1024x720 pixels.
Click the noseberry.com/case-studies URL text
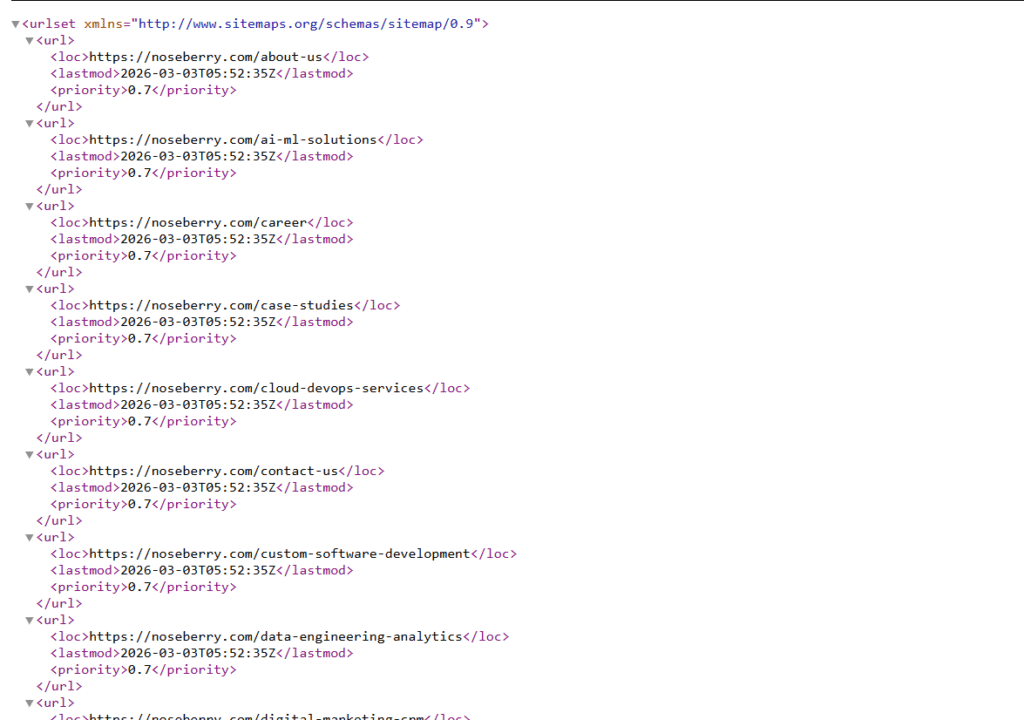221,306
